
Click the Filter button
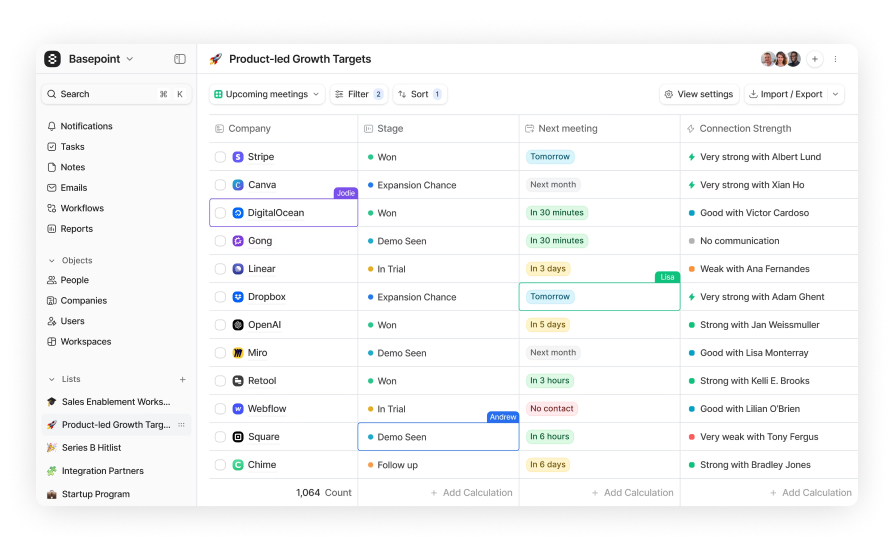pos(358,94)
